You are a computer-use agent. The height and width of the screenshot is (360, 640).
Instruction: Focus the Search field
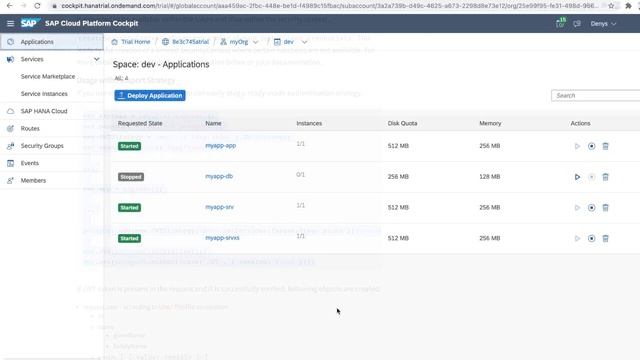(596, 96)
